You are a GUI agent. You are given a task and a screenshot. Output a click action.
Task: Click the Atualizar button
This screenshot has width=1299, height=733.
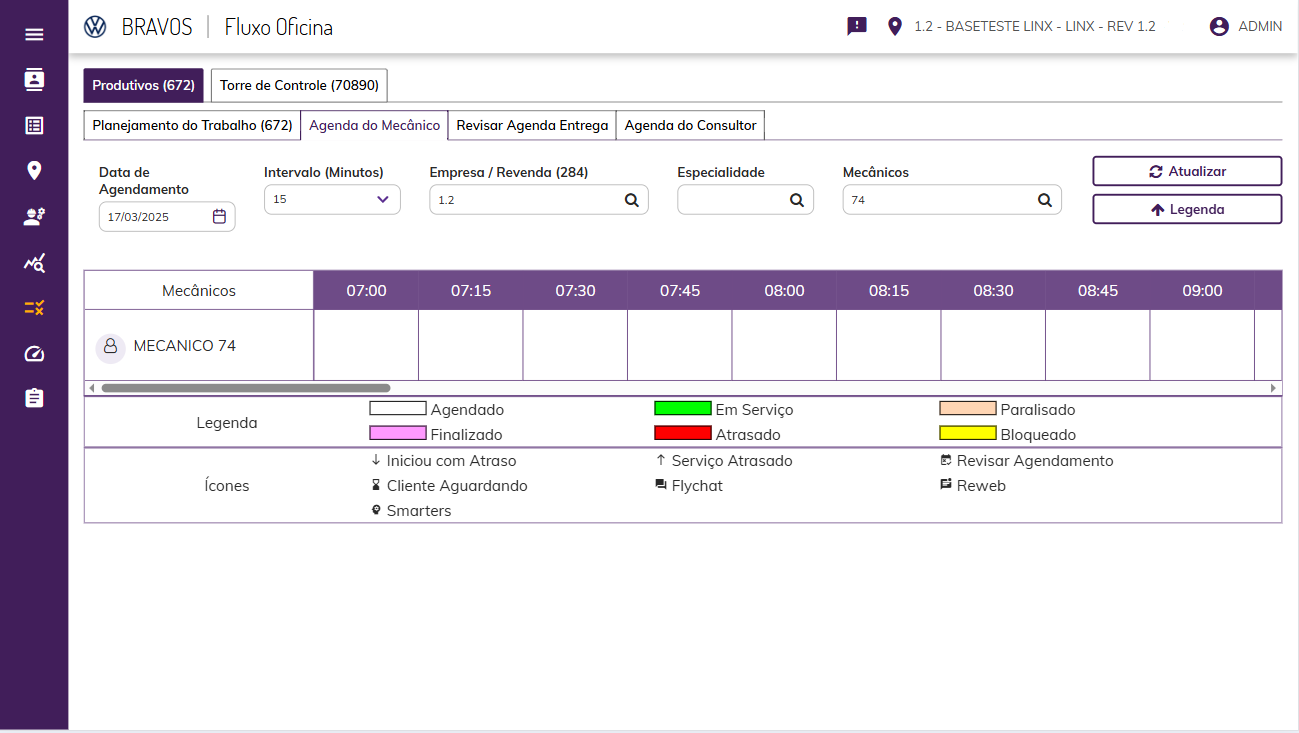point(1187,171)
